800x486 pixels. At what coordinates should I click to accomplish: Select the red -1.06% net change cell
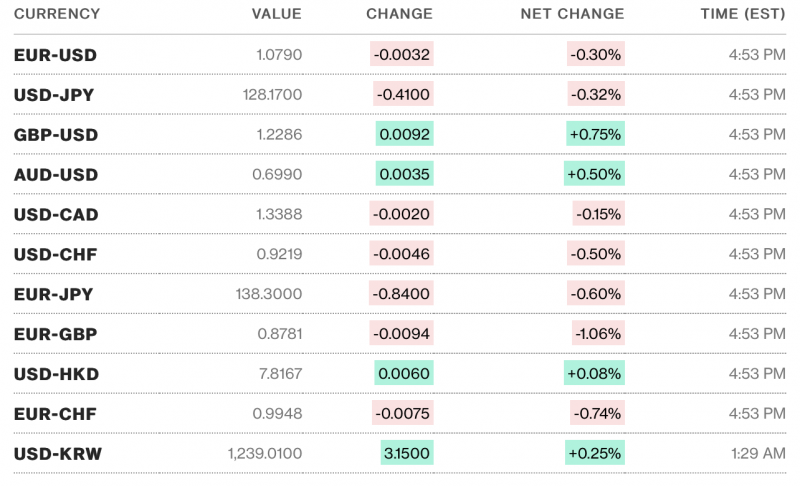tap(598, 334)
